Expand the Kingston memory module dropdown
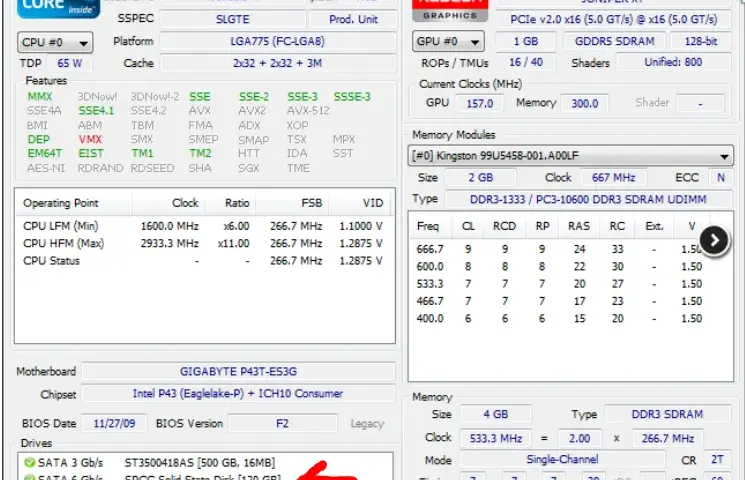This screenshot has width=745, height=480. pos(570,156)
